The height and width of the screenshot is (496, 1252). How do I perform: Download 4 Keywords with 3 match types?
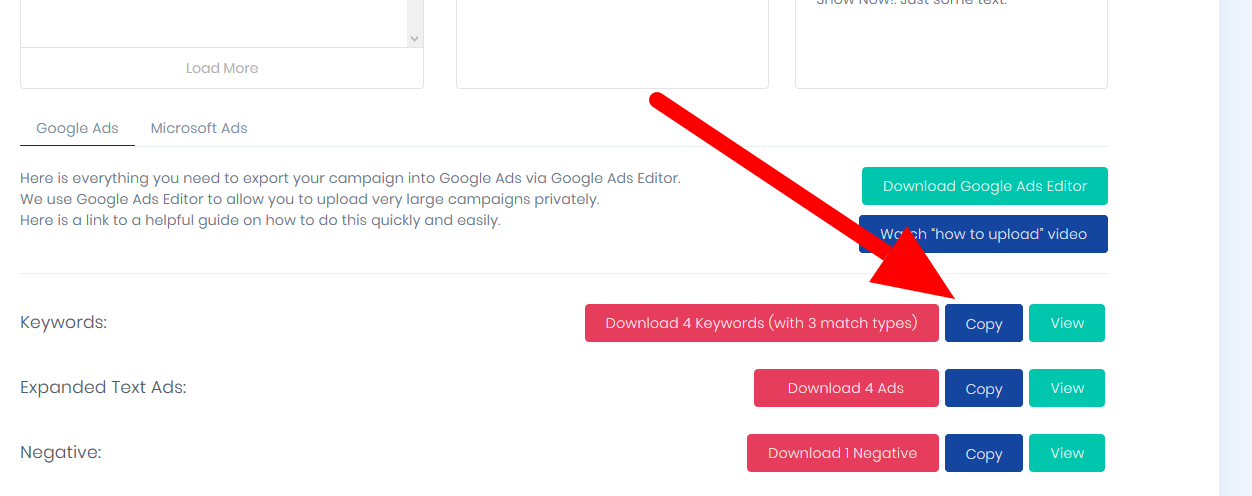[762, 323]
